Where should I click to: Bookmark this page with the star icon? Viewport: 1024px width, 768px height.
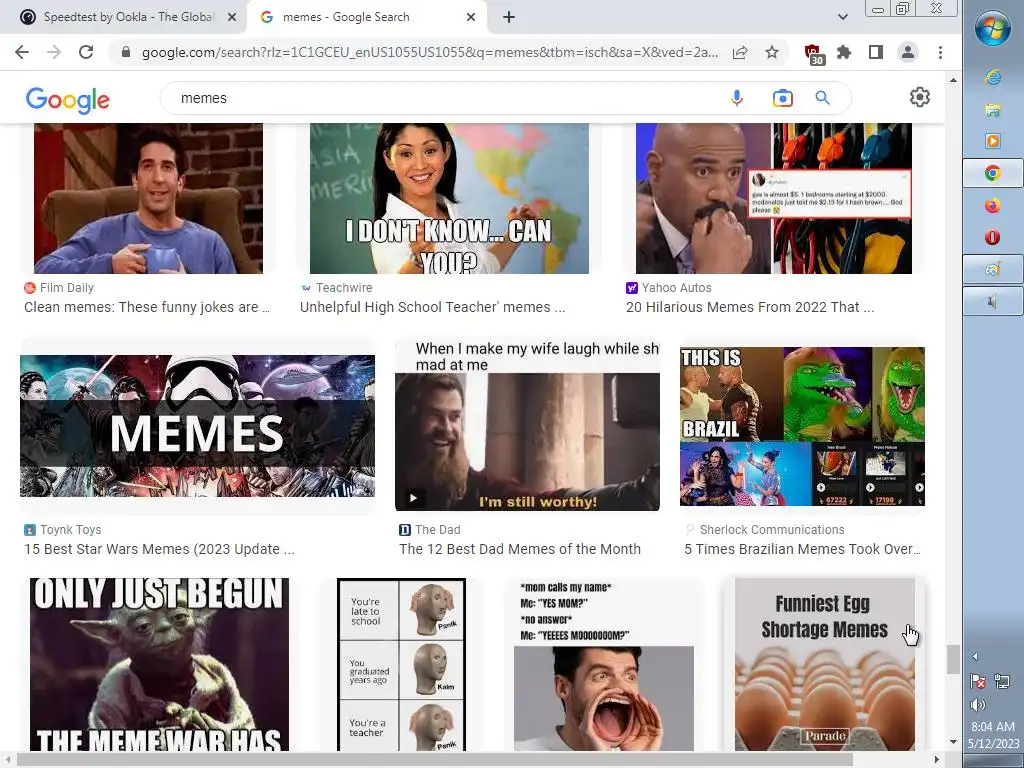click(772, 52)
